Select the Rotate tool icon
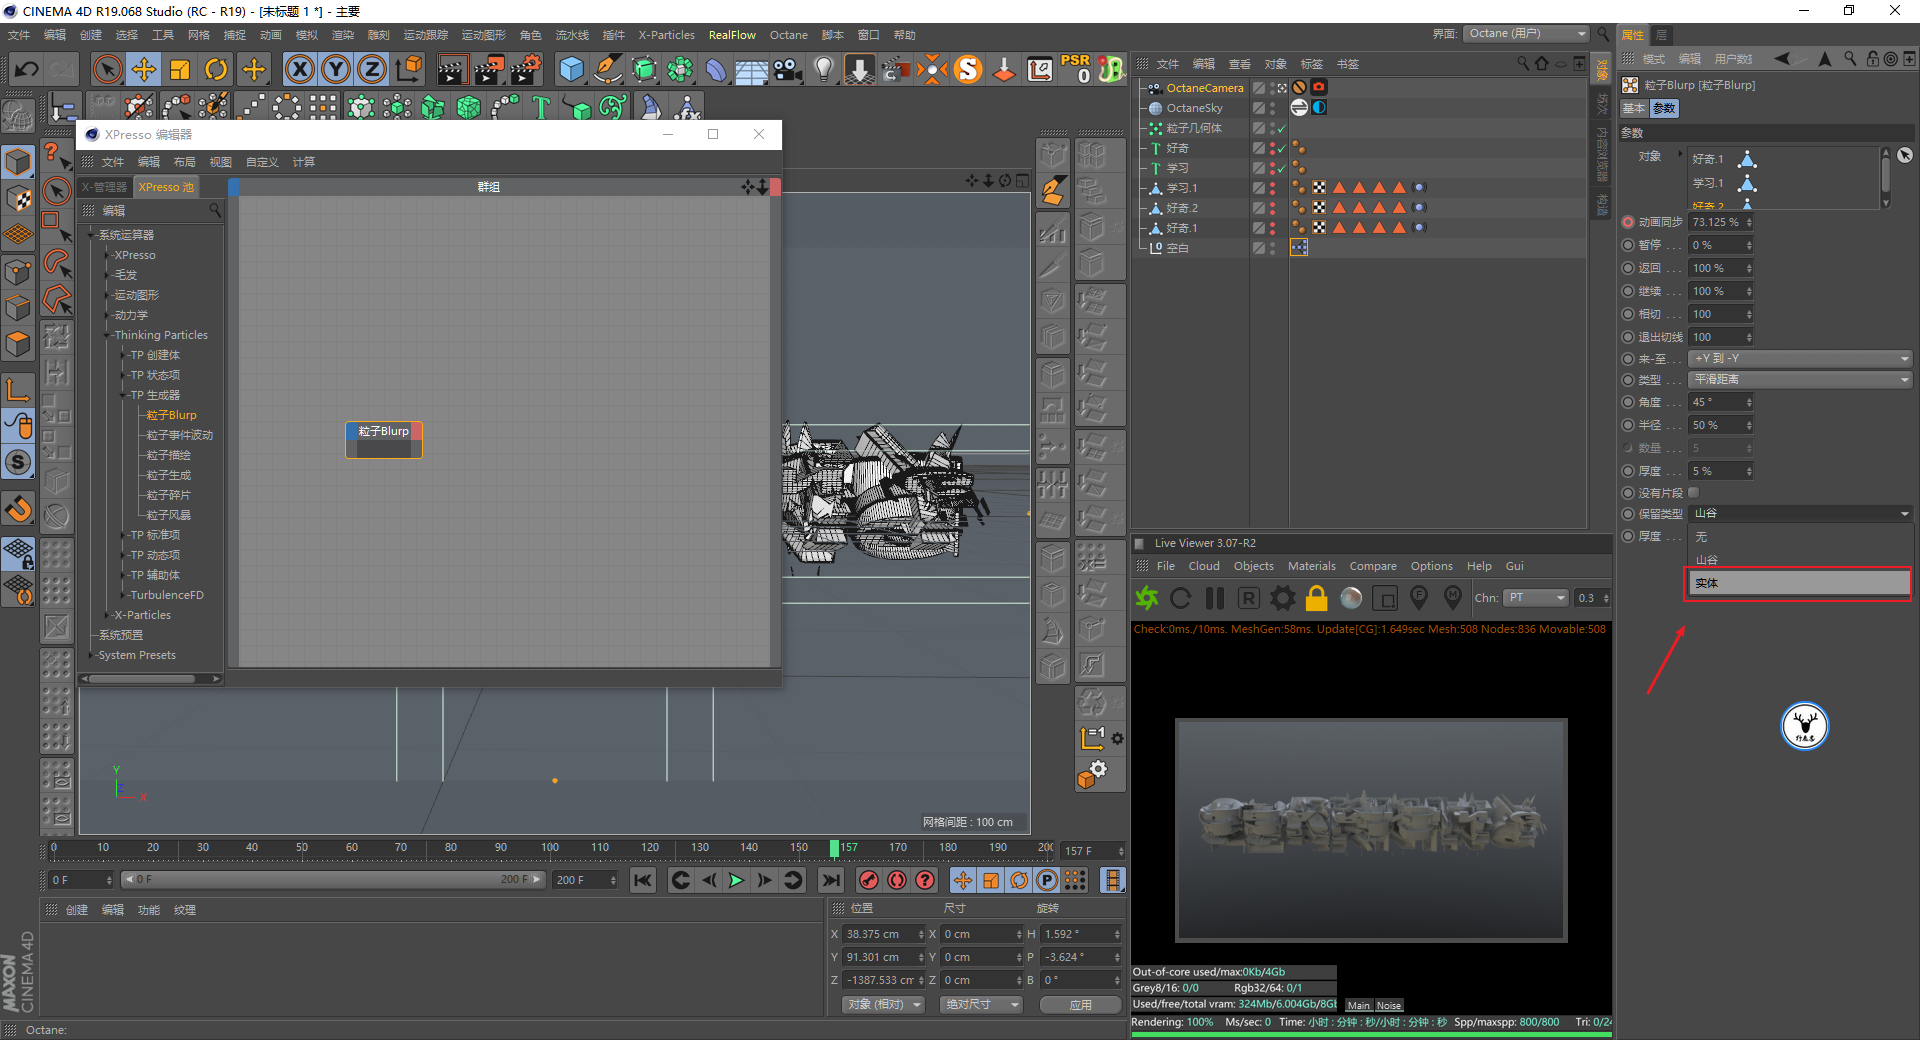This screenshot has width=1920, height=1040. [216, 70]
